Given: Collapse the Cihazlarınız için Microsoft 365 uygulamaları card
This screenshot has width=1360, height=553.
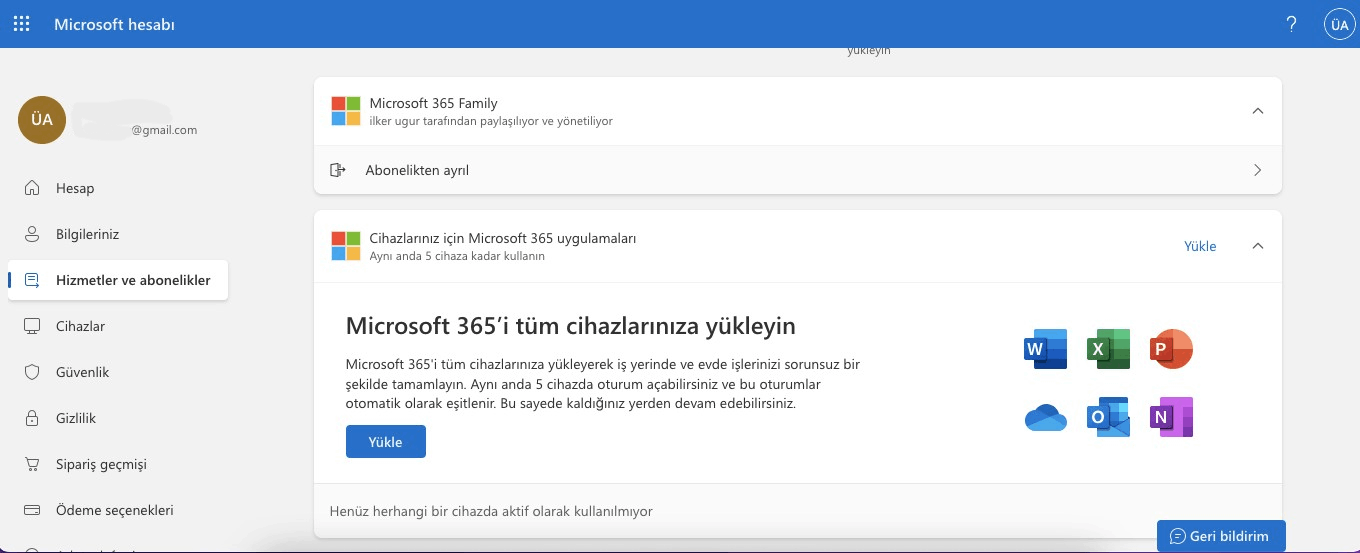Looking at the screenshot, I should point(1258,246).
